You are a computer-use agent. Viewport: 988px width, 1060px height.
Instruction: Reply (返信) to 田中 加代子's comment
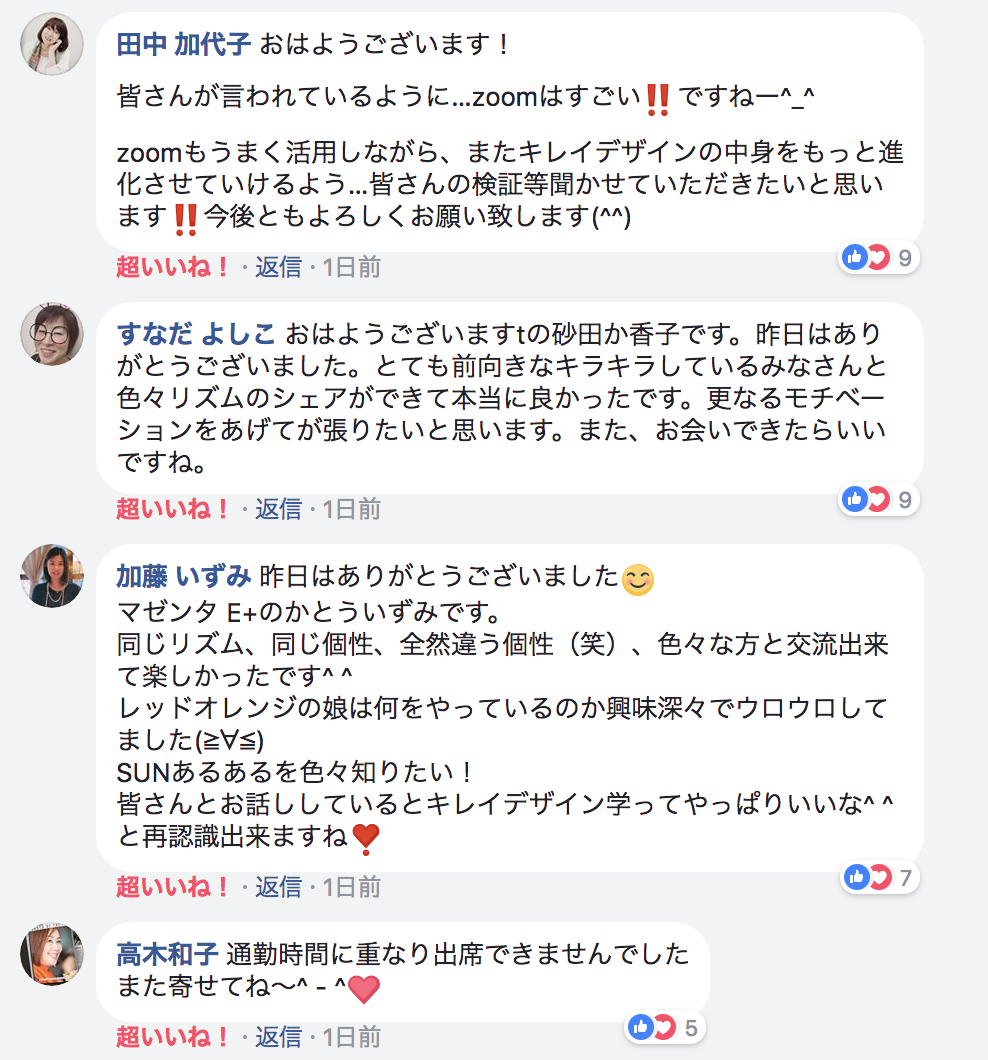click(x=278, y=267)
